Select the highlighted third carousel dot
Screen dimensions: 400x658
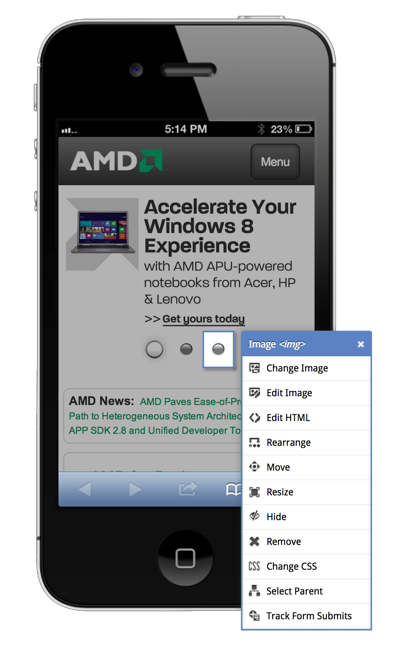point(218,349)
